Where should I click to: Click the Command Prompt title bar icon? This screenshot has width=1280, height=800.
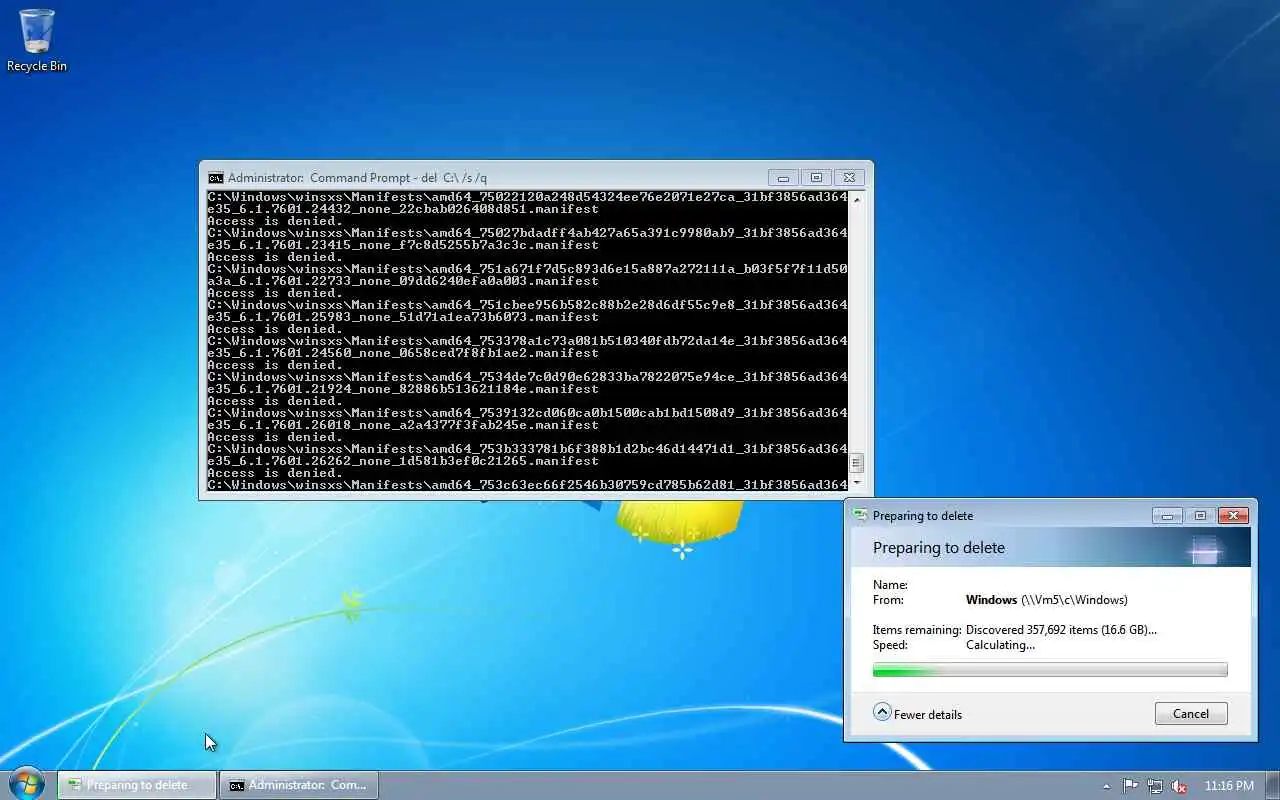(215, 178)
